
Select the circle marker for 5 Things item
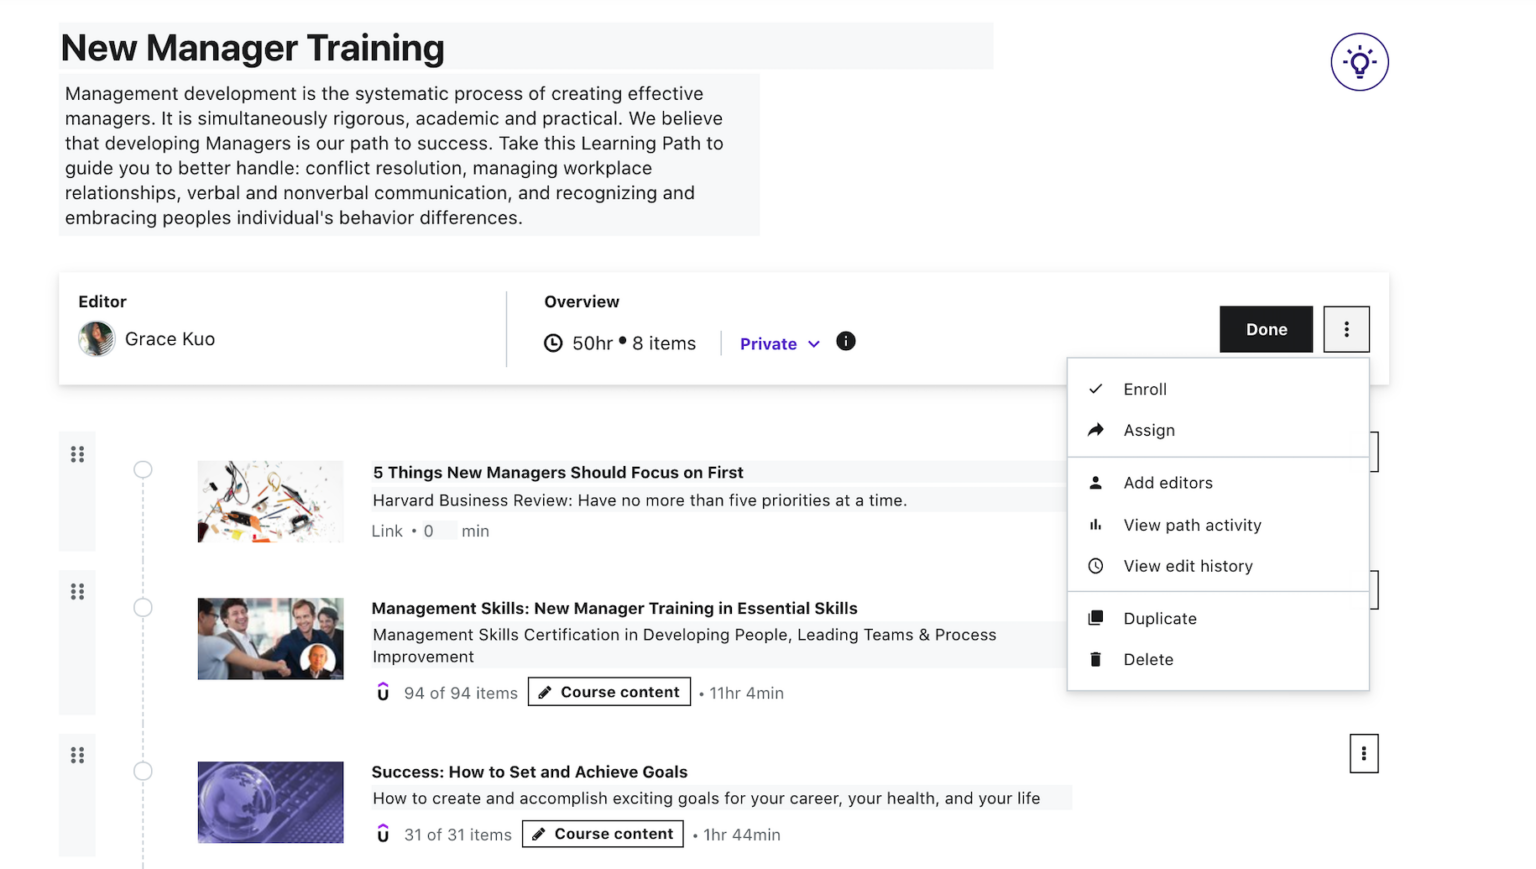click(x=143, y=470)
